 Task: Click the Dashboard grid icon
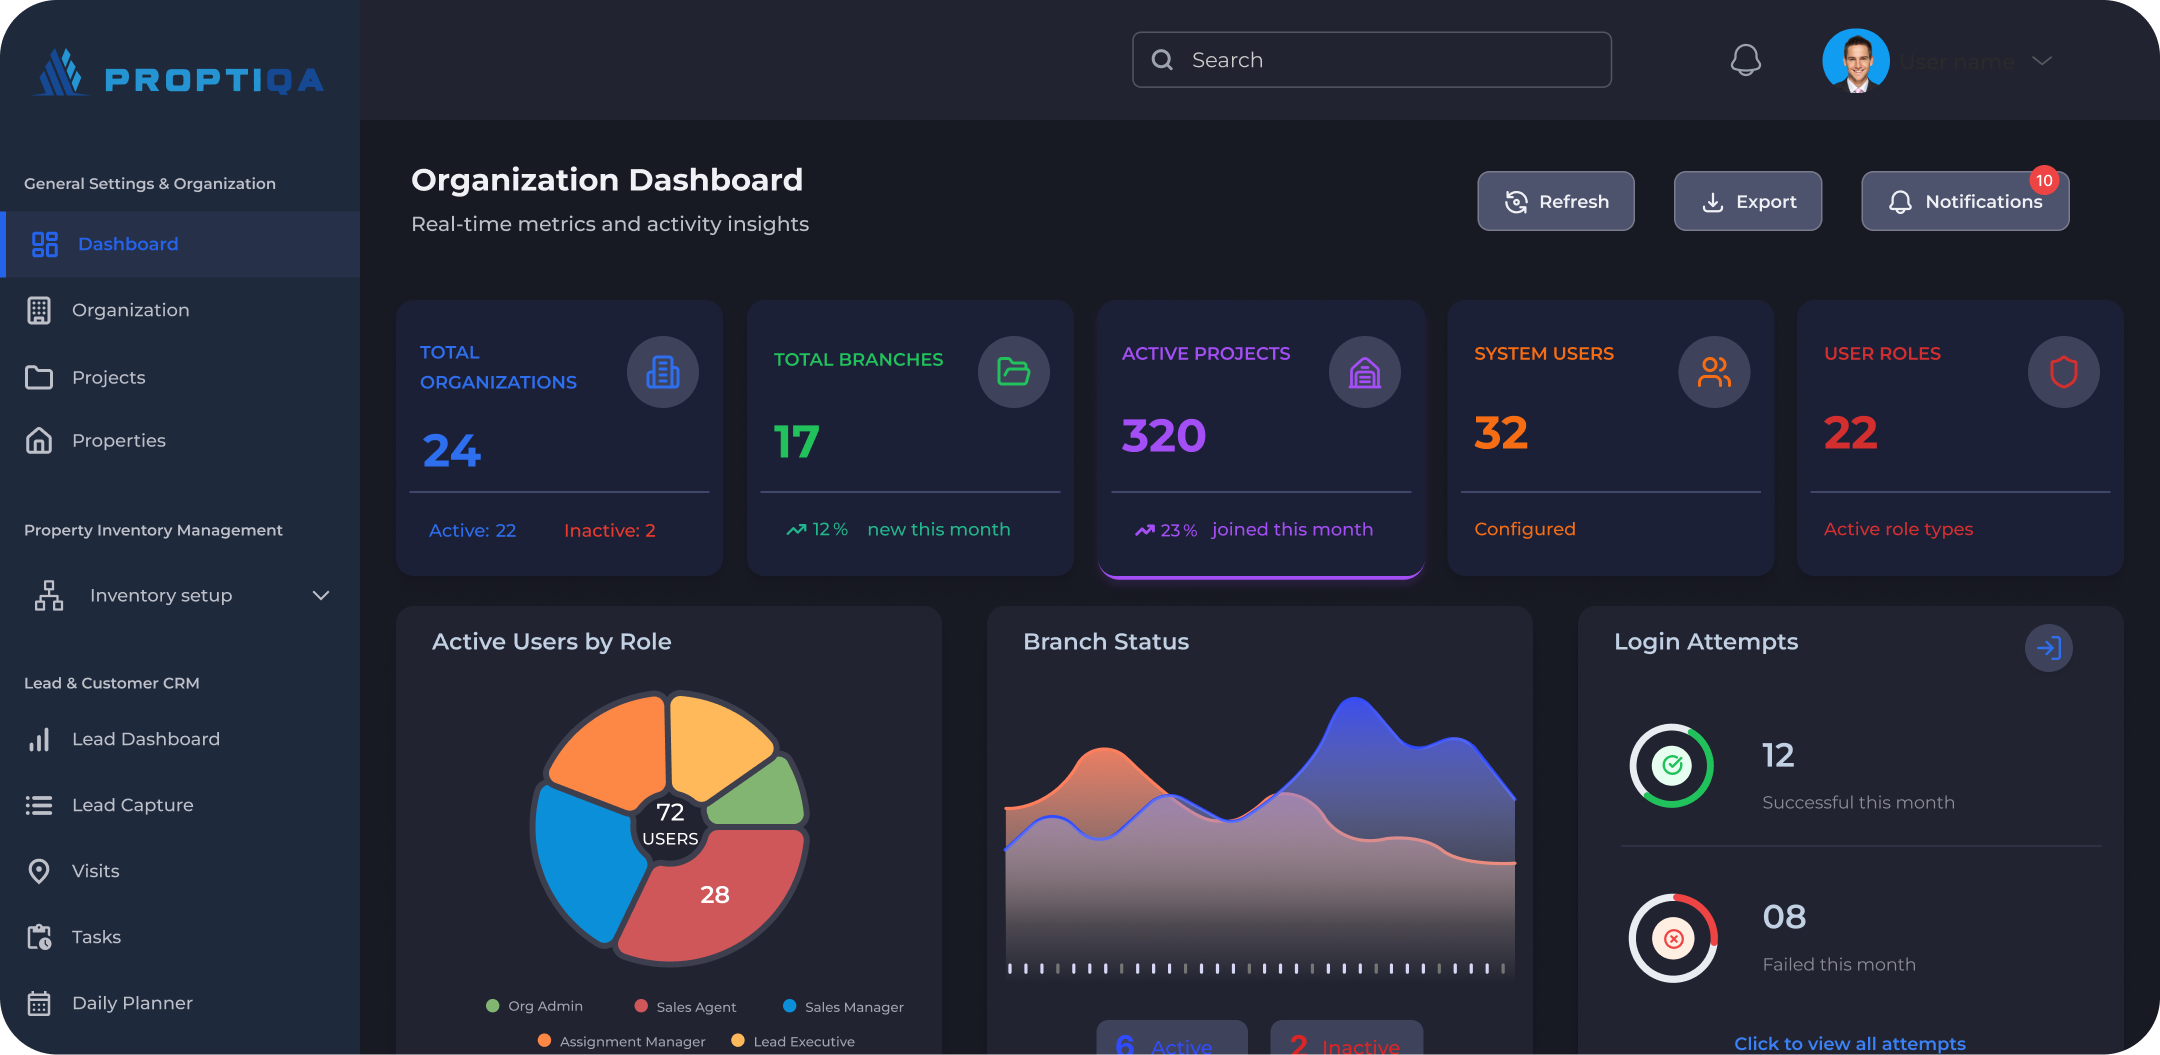(x=45, y=244)
